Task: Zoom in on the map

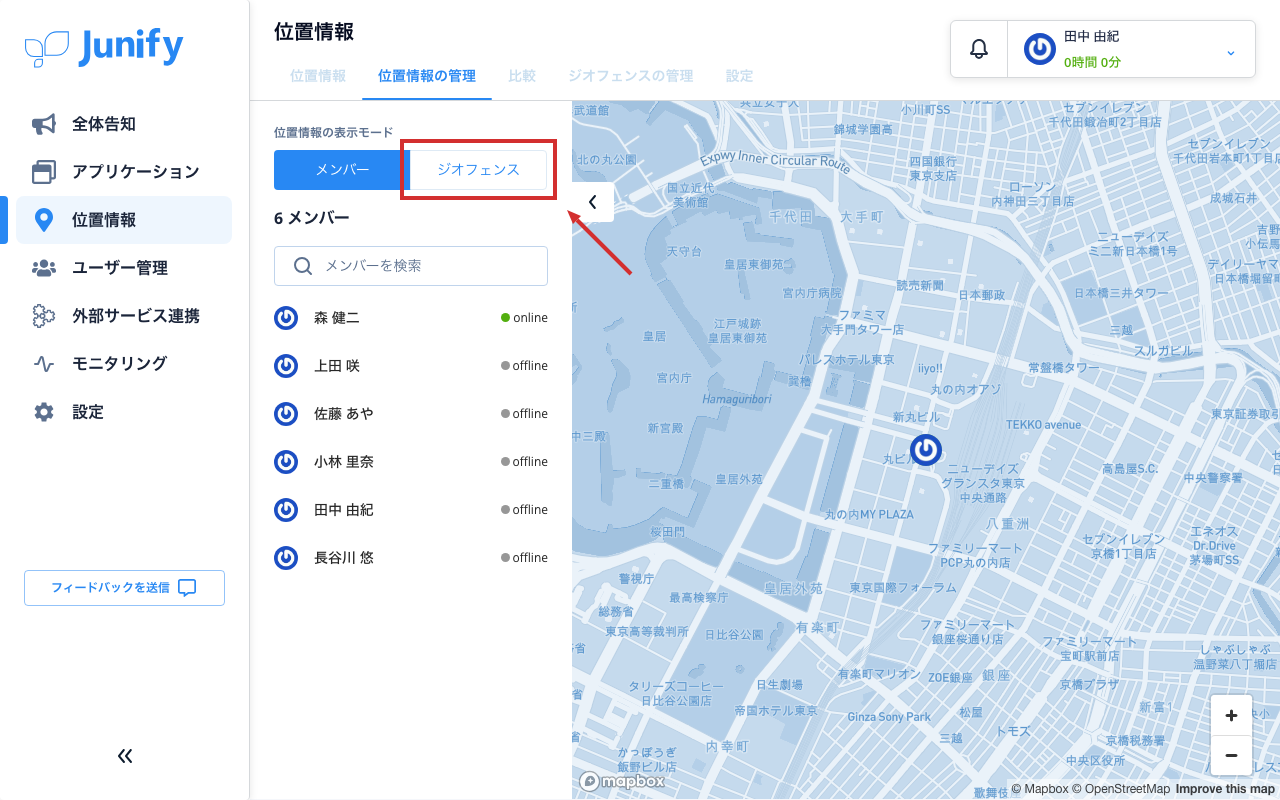Action: pyautogui.click(x=1231, y=715)
